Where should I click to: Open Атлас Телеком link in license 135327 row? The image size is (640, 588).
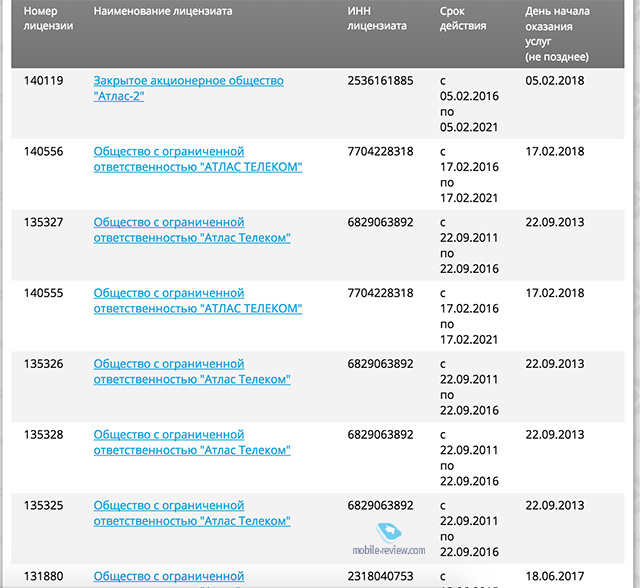tap(192, 230)
